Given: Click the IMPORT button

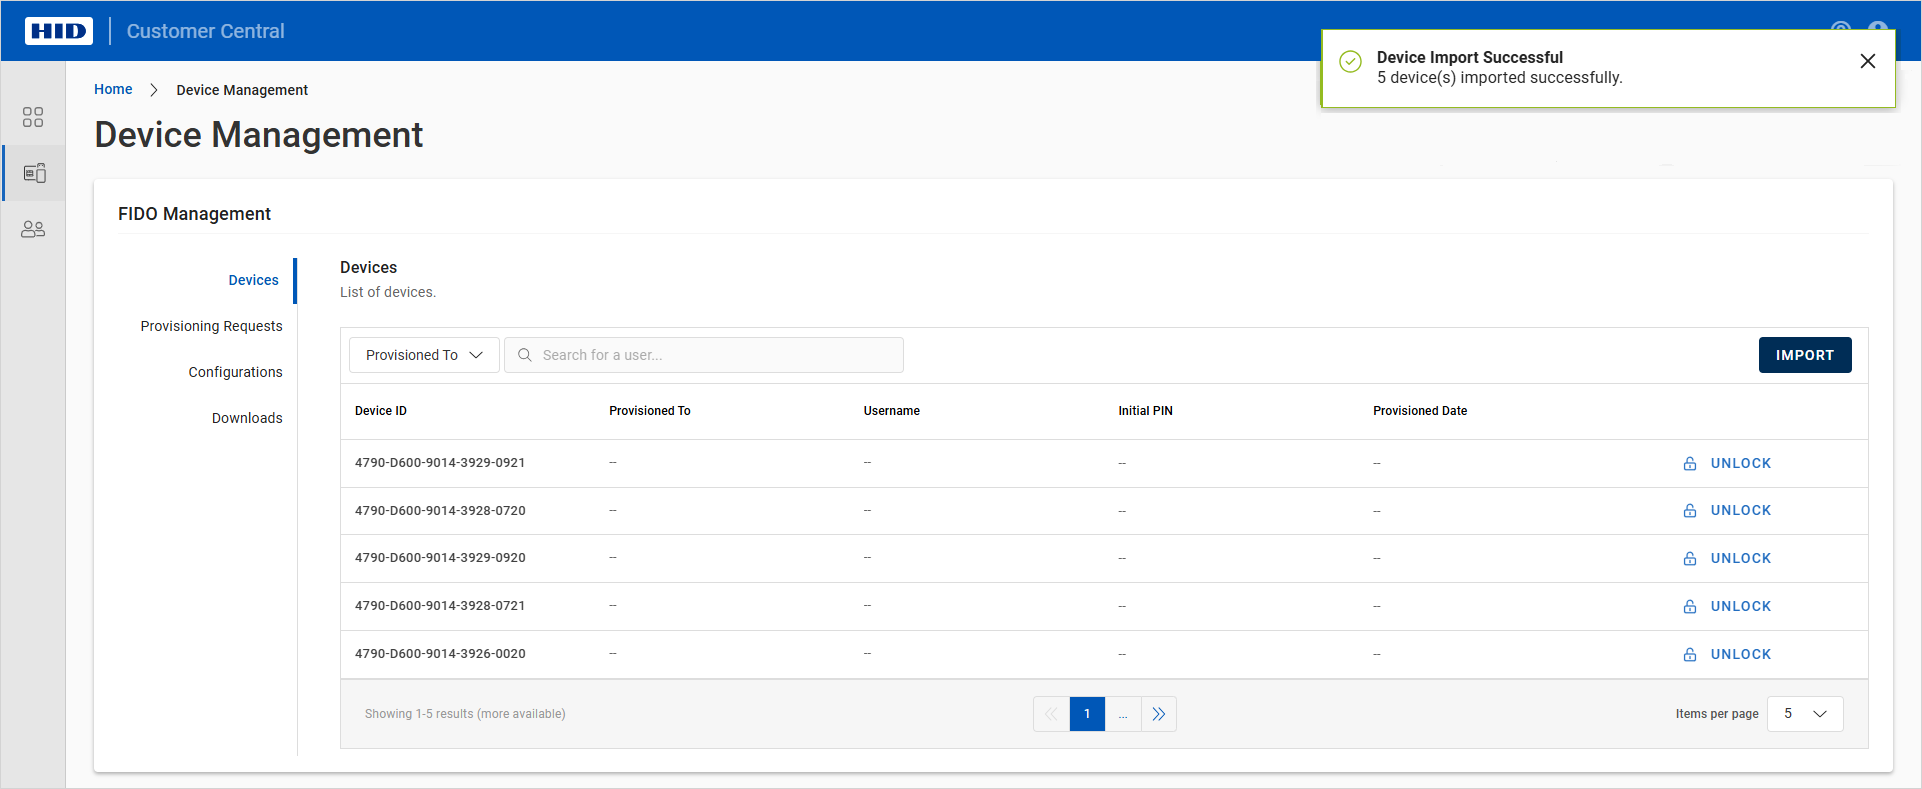Looking at the screenshot, I should [x=1804, y=355].
